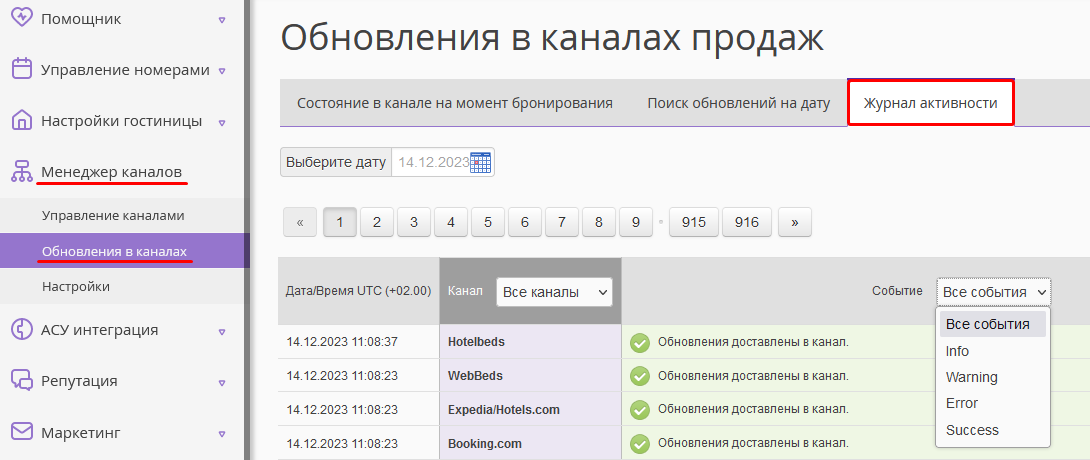Go to page 7
This screenshot has height=460, width=1090.
[562, 222]
